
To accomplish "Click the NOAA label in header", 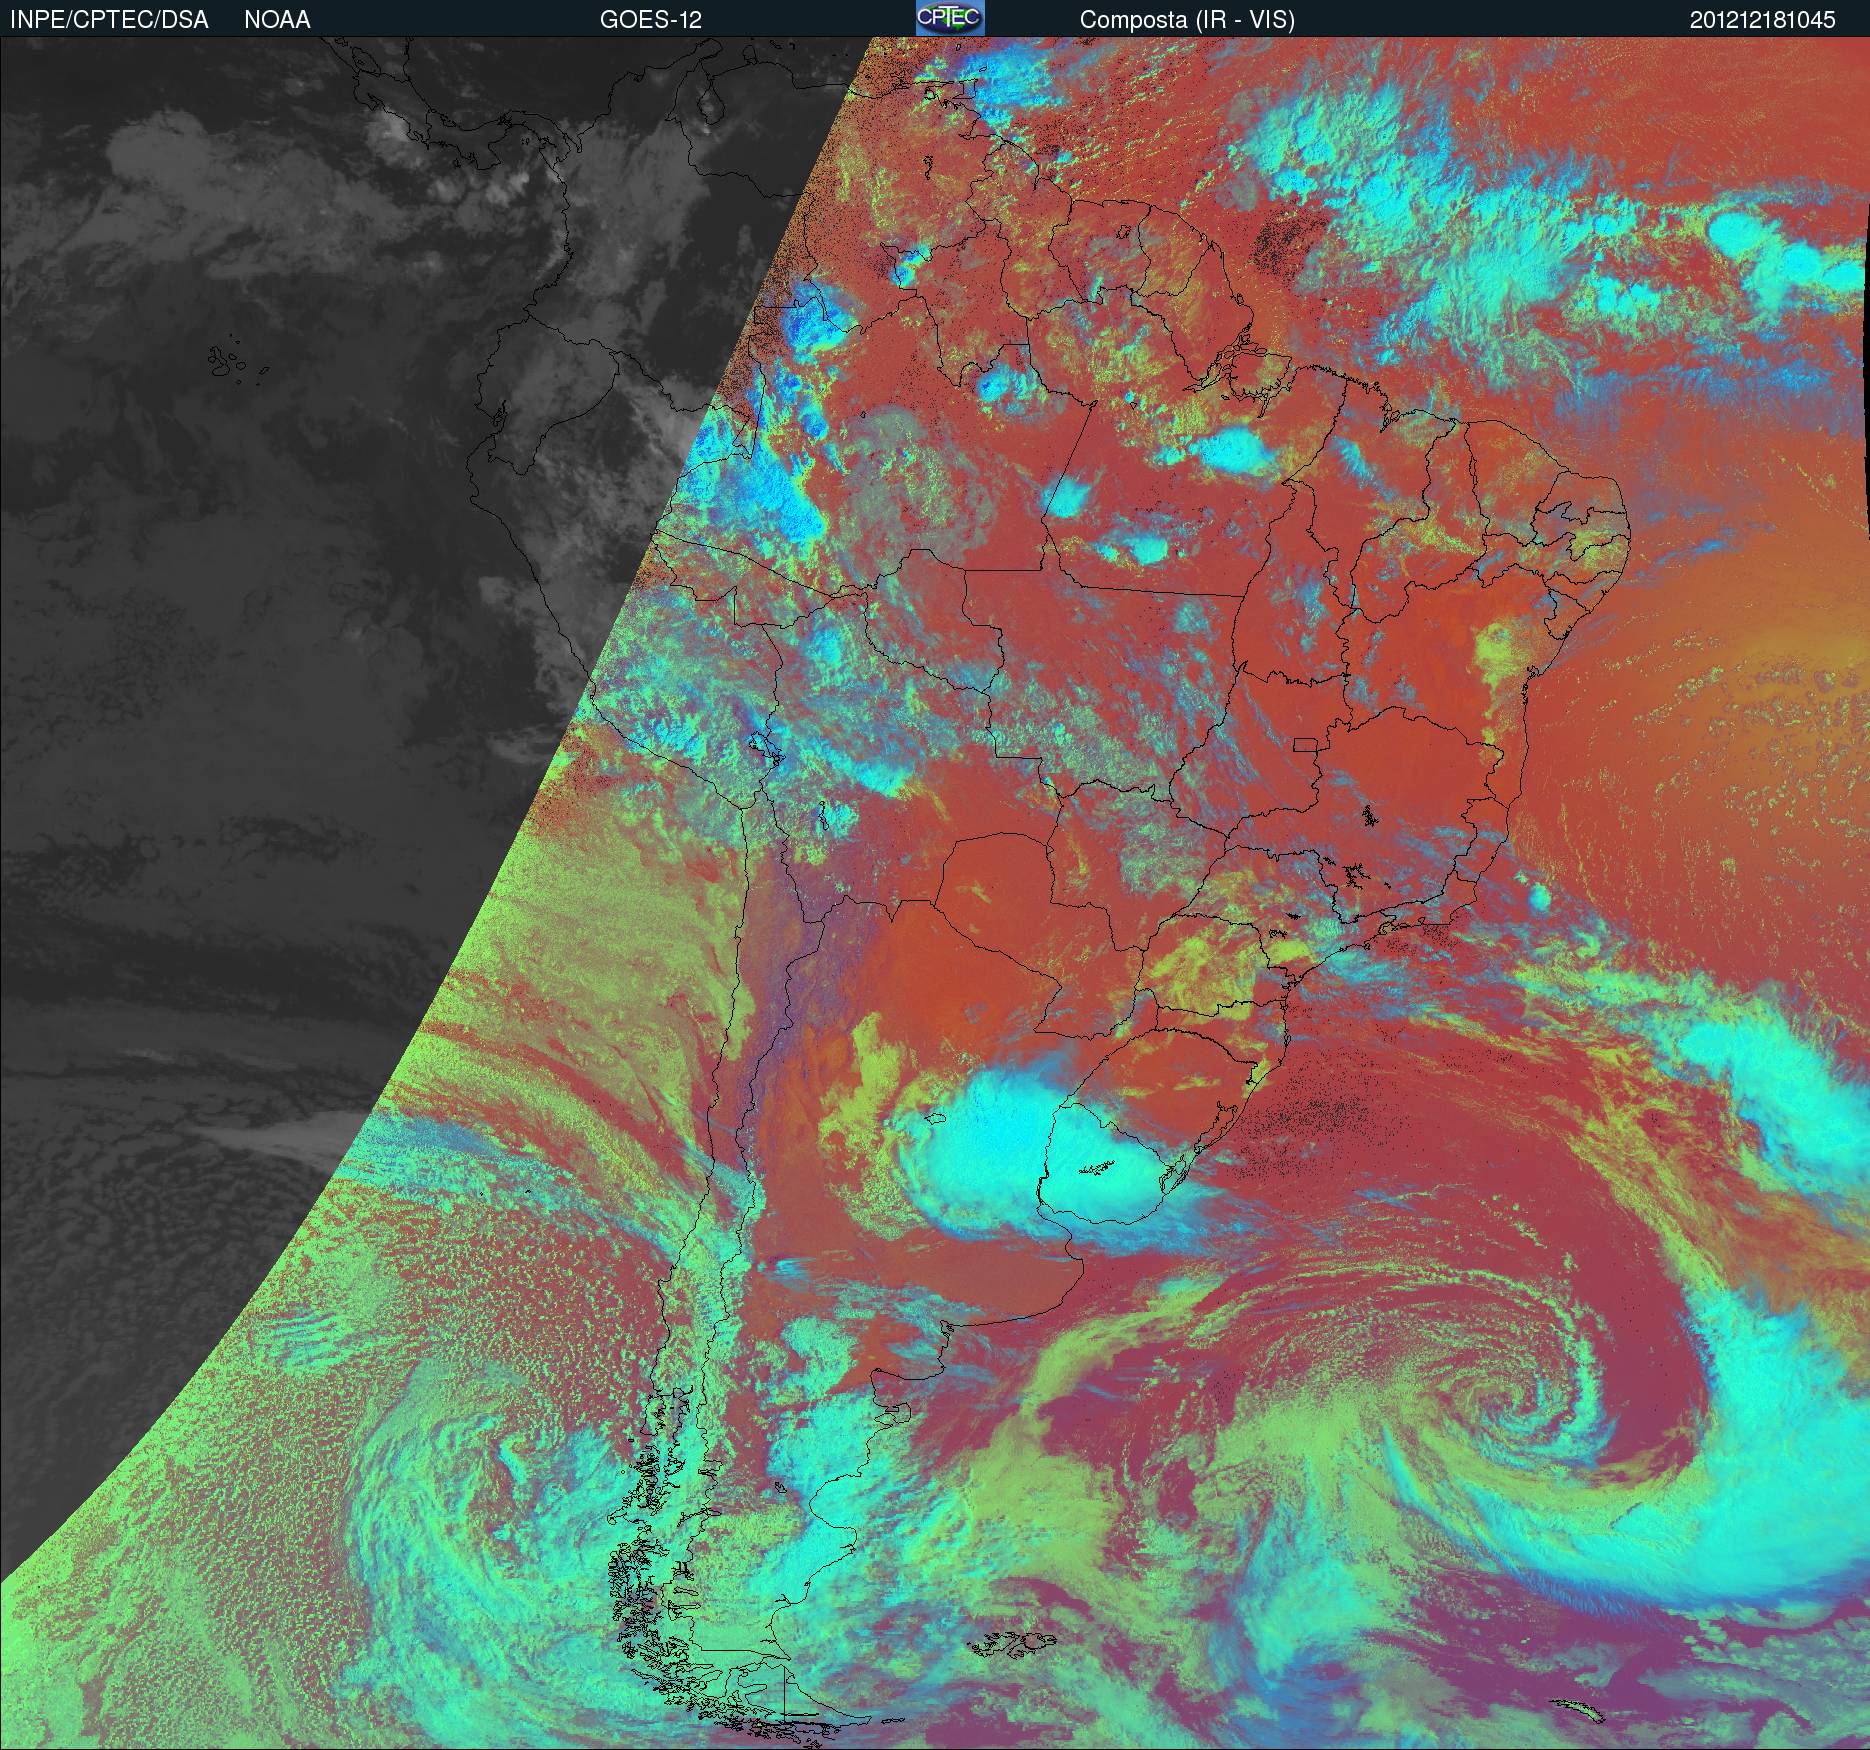I will pos(277,20).
